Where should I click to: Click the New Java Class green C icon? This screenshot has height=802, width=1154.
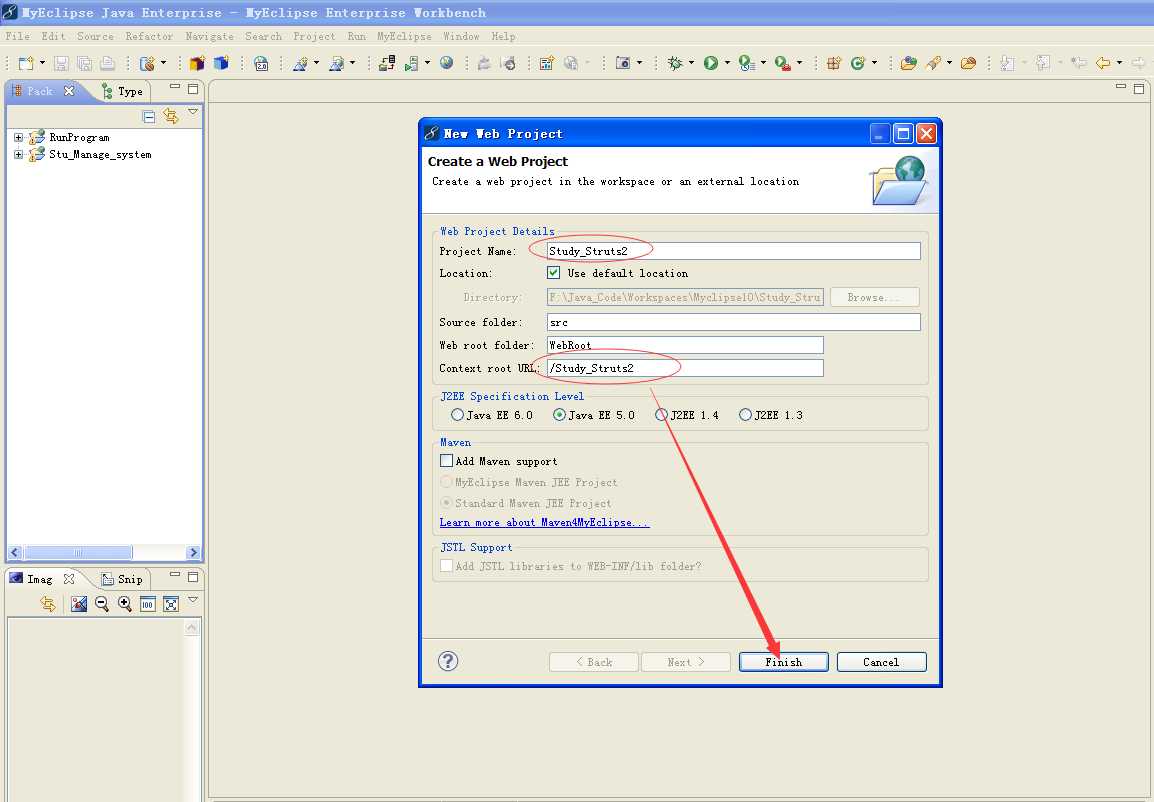(x=857, y=63)
